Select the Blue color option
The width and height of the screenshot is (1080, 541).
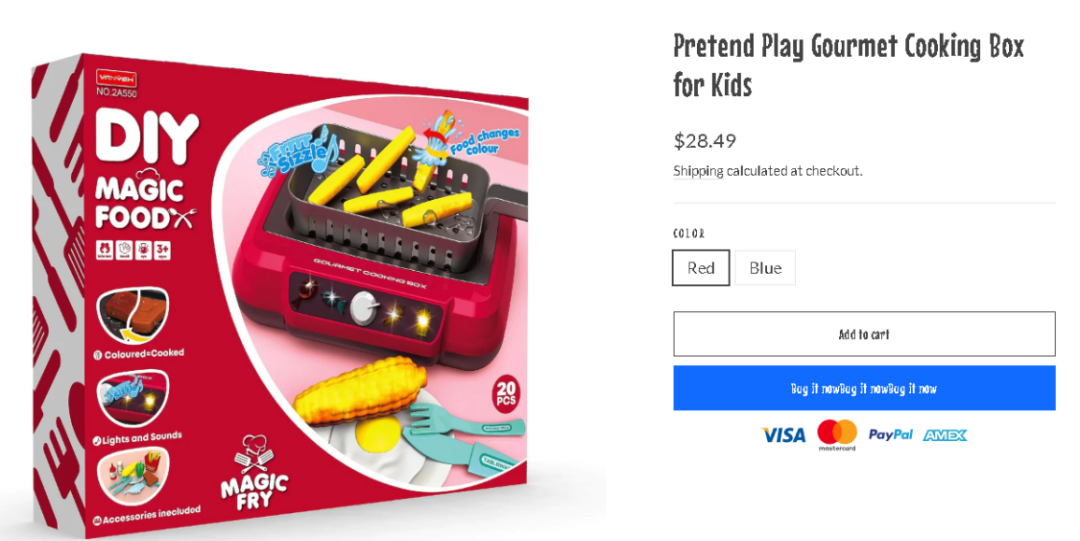765,267
